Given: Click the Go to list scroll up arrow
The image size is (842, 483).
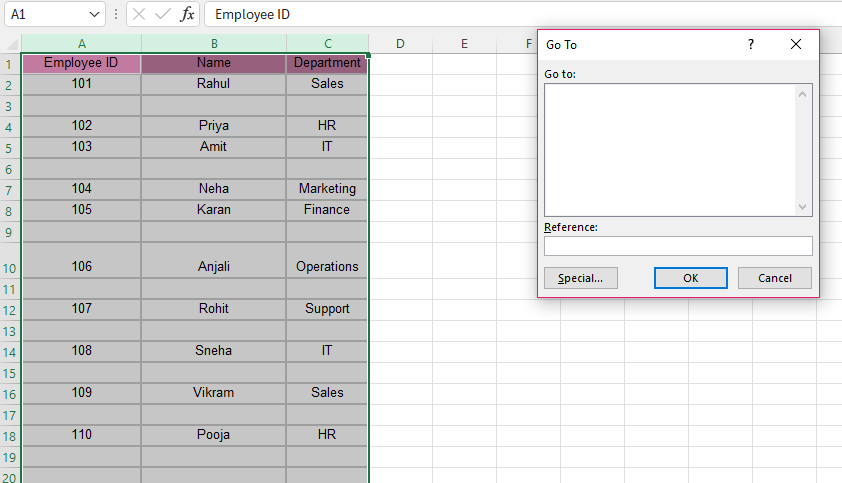Looking at the screenshot, I should pyautogui.click(x=802, y=93).
